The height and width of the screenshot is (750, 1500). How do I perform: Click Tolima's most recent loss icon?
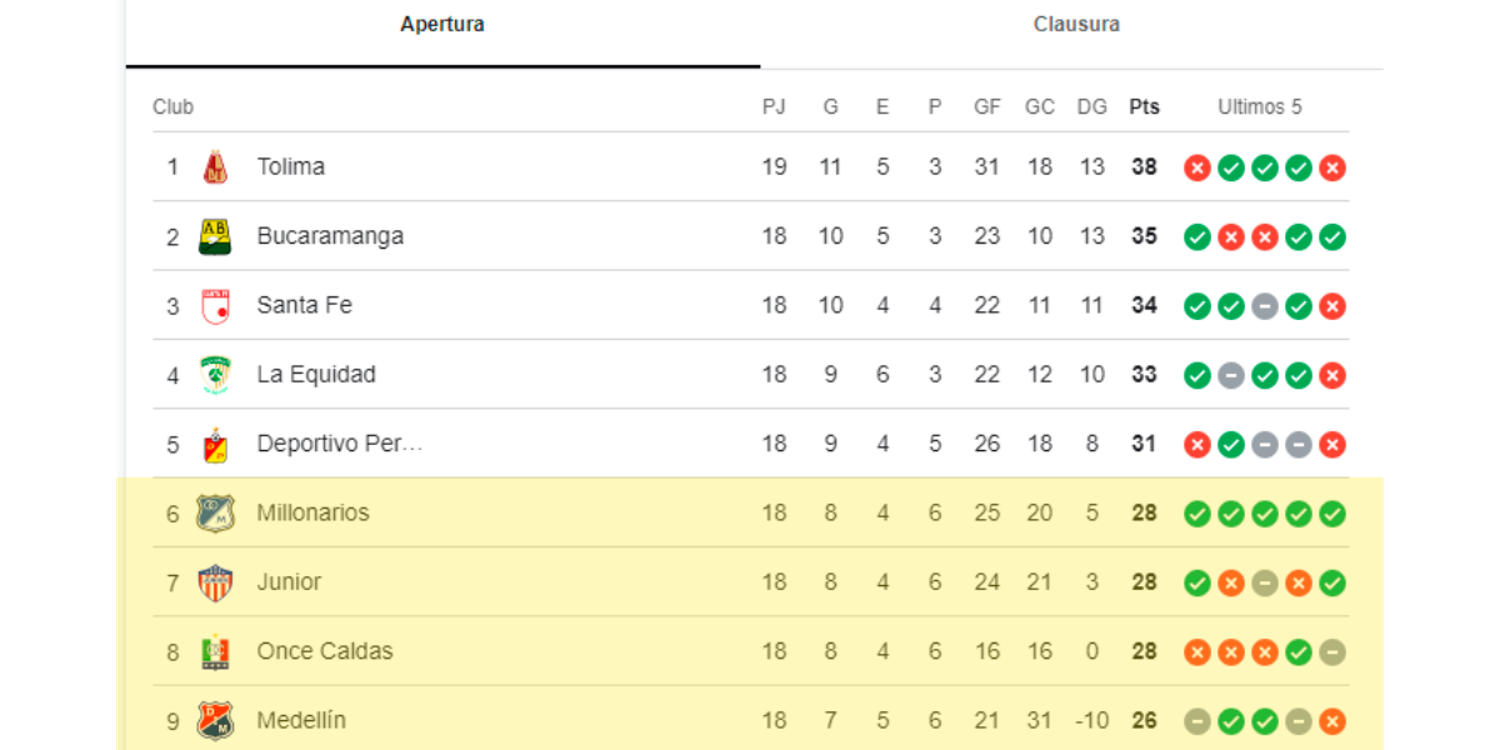(x=1332, y=168)
